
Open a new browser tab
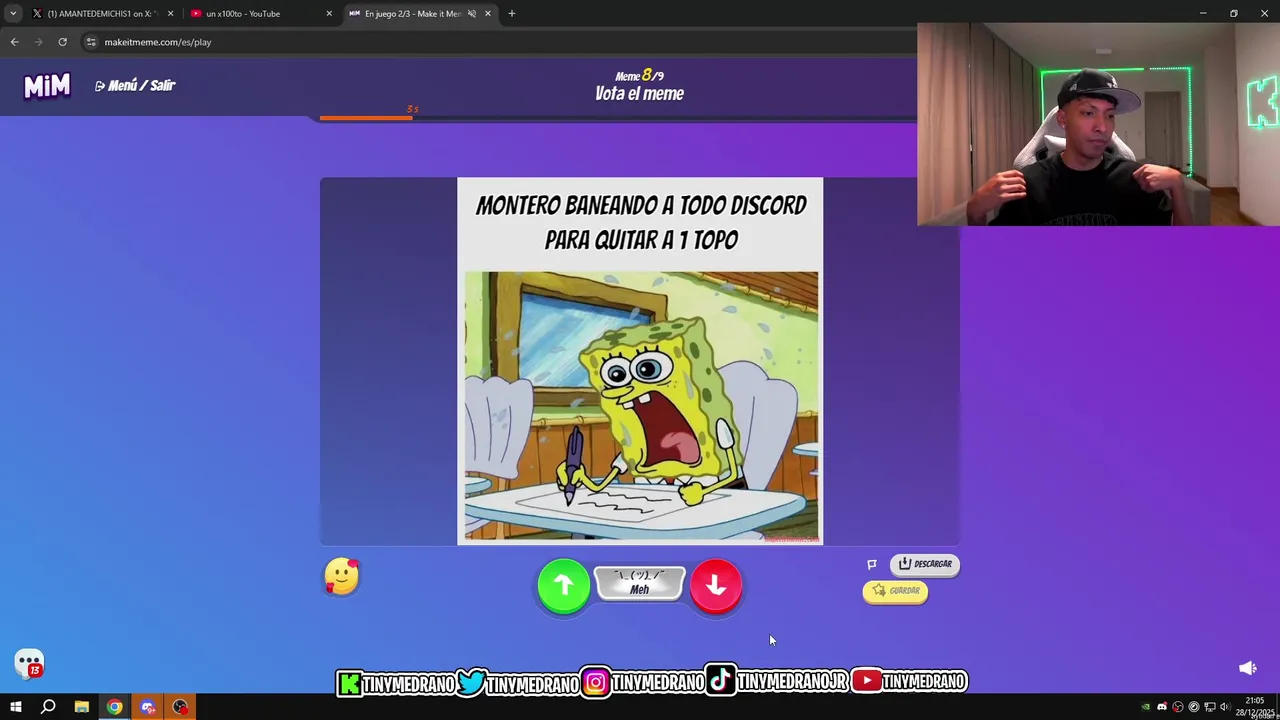point(512,14)
